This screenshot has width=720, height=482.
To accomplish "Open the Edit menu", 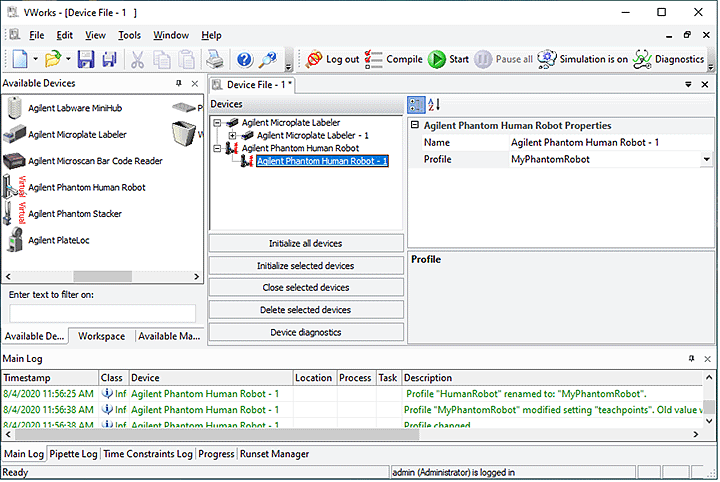I will pos(64,35).
